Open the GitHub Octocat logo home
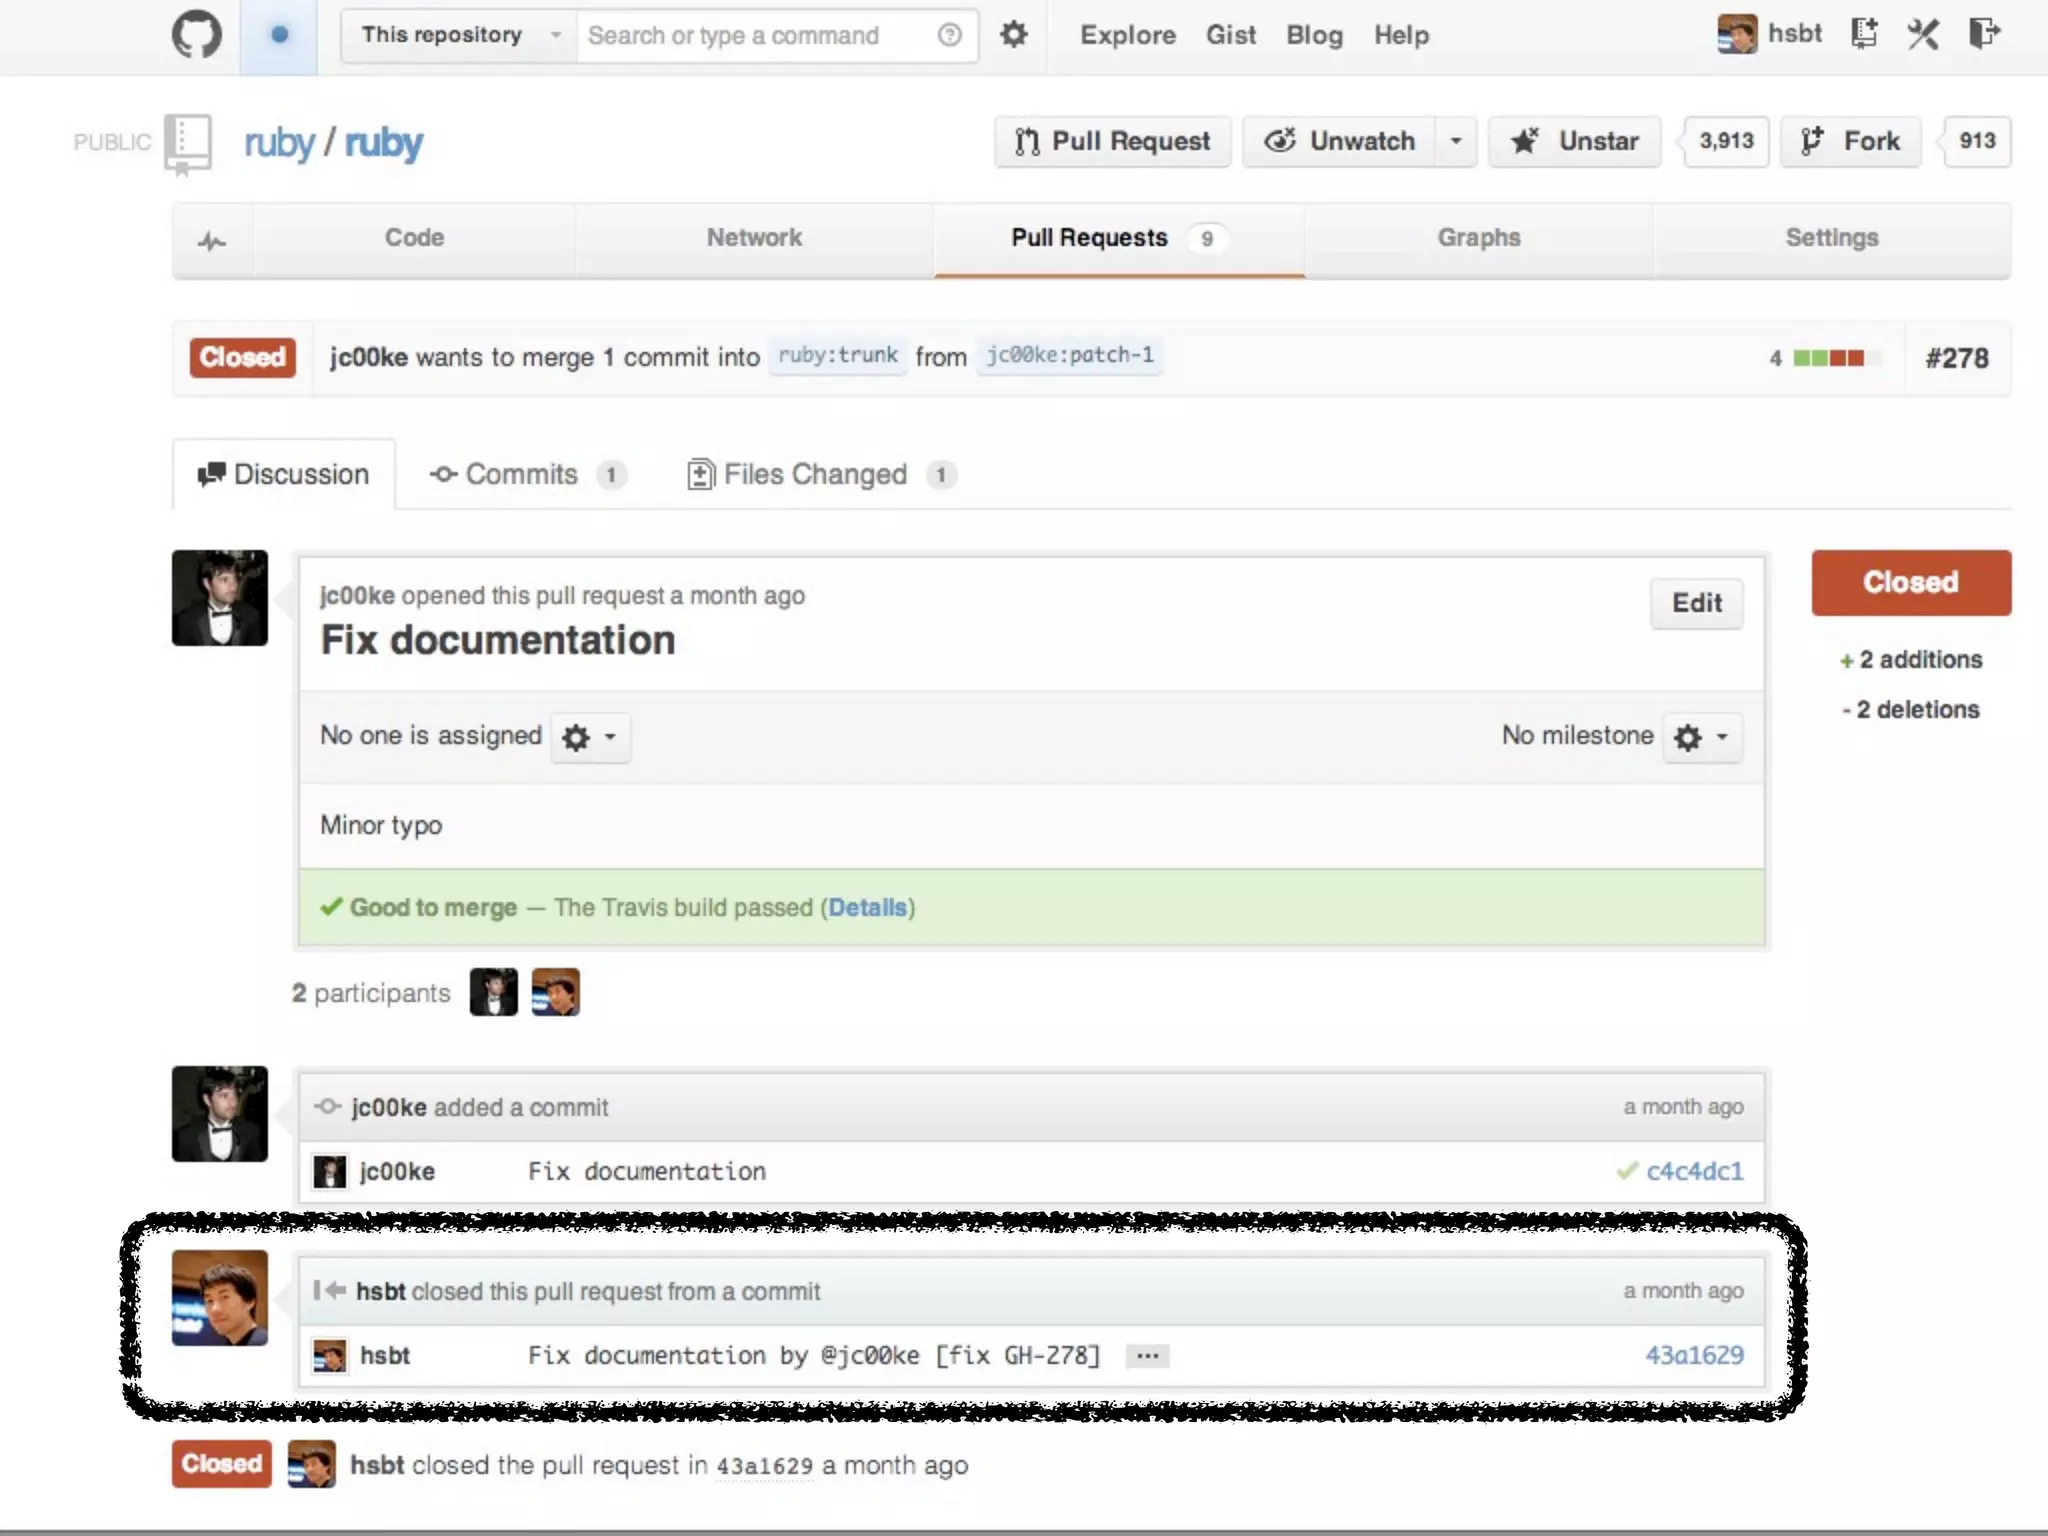The image size is (2048, 1536). click(x=197, y=35)
